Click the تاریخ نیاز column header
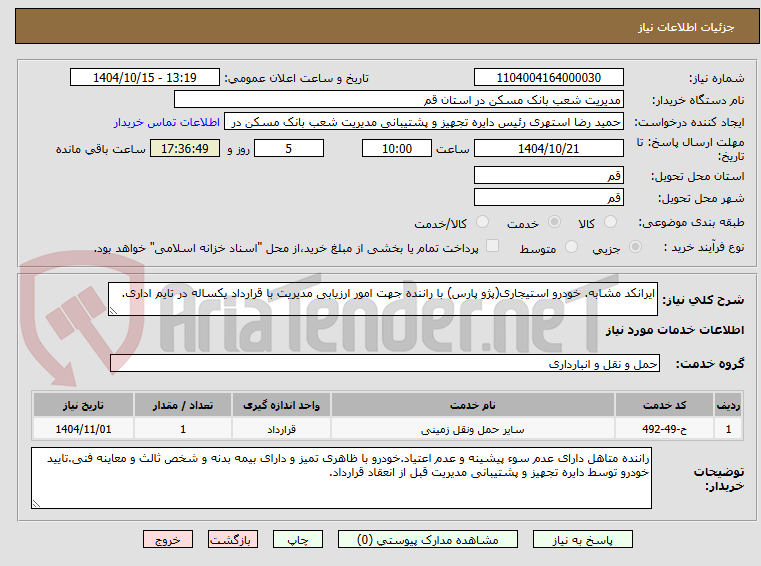Viewport: 761px width, 566px height. (x=83, y=405)
